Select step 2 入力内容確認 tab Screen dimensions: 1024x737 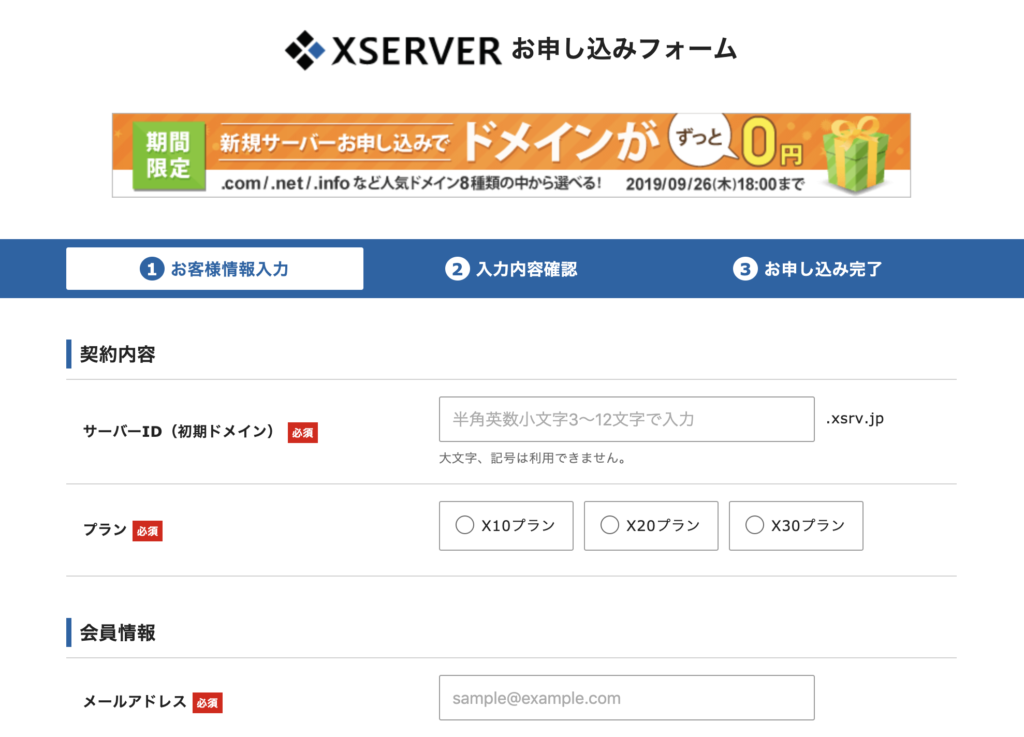[x=511, y=269]
